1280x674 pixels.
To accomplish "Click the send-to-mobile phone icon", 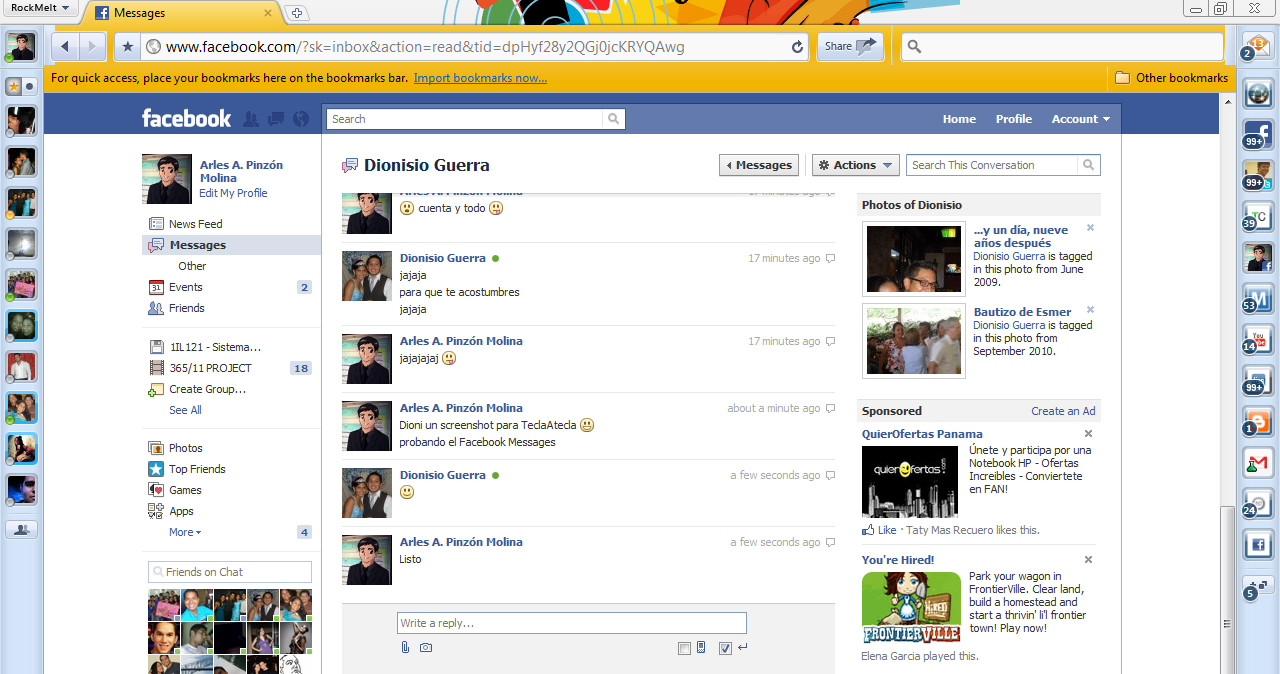I will coord(701,648).
